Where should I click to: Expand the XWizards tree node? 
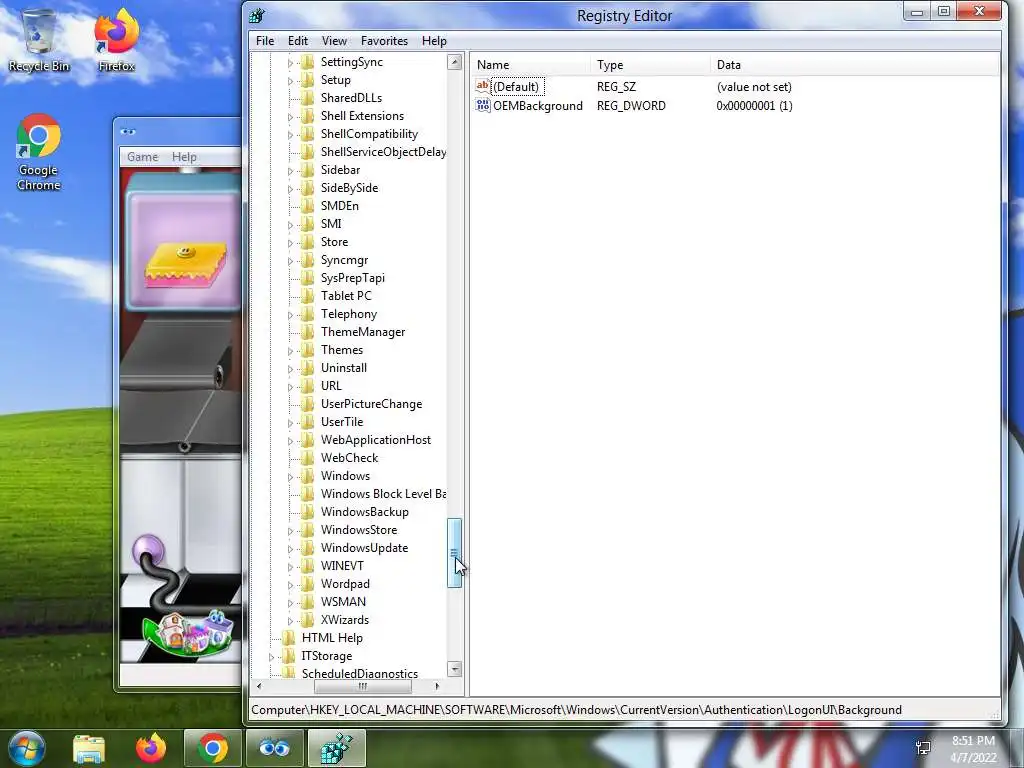[290, 621]
